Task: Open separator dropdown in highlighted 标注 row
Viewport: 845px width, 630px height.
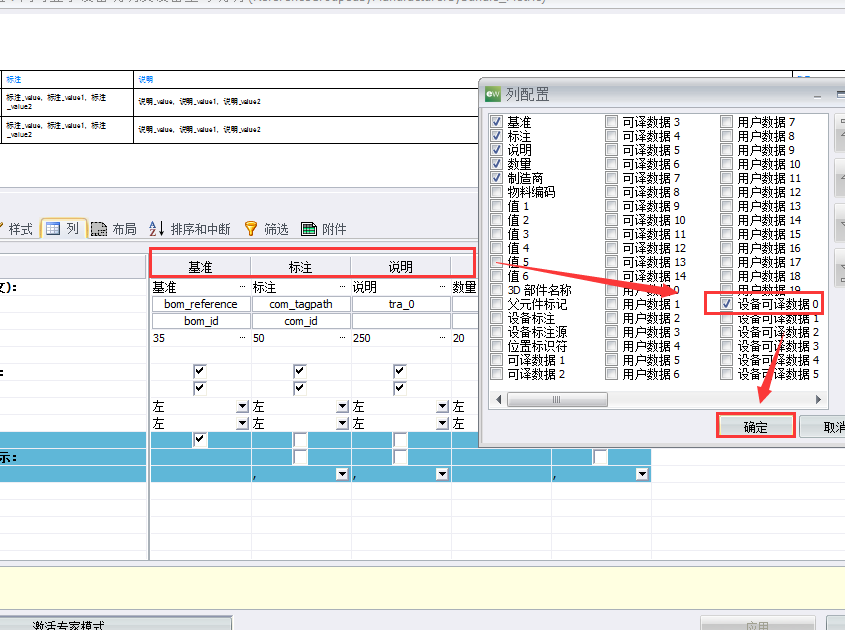Action: click(343, 474)
